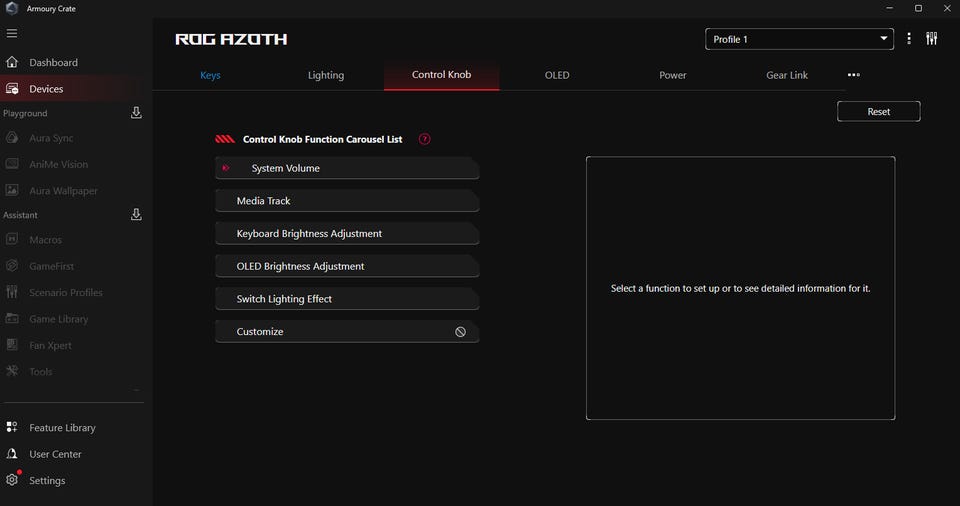
Task: Click the Aura Wallpaper label
Action: [x=64, y=191]
